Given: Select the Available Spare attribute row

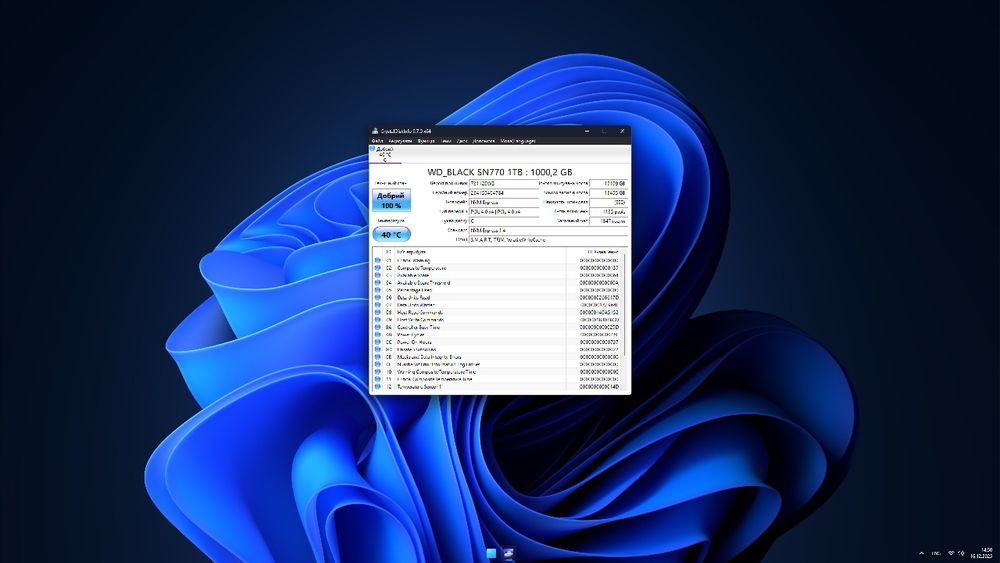Looking at the screenshot, I should pyautogui.click(x=497, y=275).
